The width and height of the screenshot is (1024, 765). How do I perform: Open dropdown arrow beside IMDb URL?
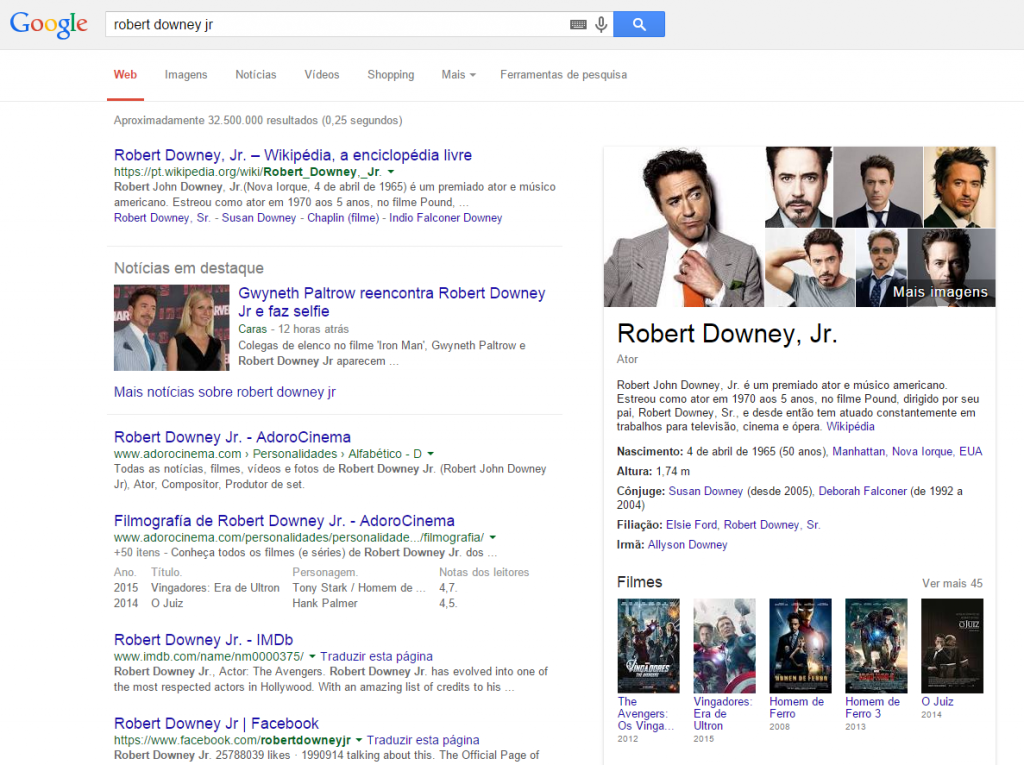312,657
